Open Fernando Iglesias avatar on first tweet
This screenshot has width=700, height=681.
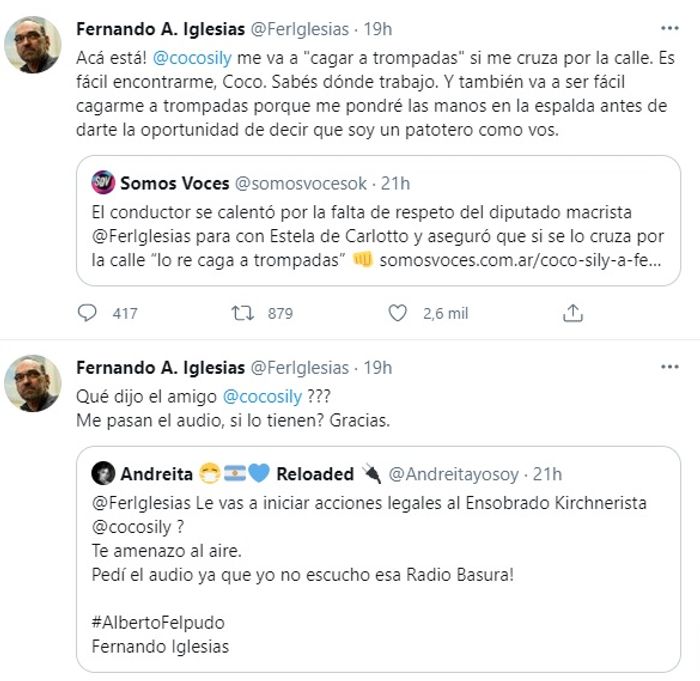tap(34, 46)
